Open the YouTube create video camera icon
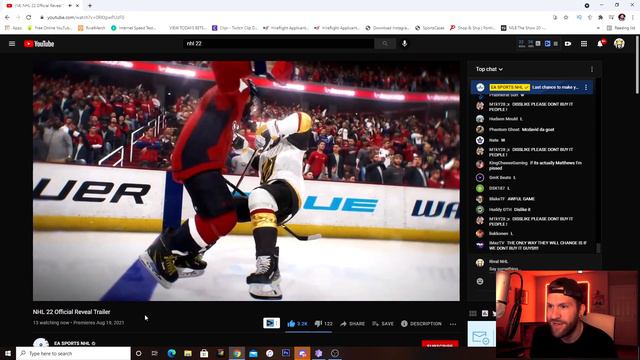The height and width of the screenshot is (360, 640). coord(568,44)
